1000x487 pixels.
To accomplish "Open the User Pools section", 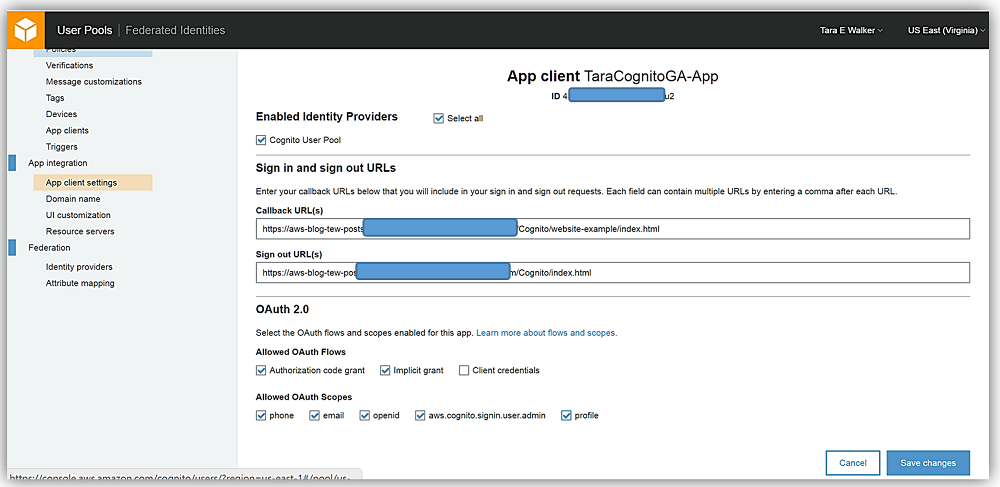I will click(84, 30).
